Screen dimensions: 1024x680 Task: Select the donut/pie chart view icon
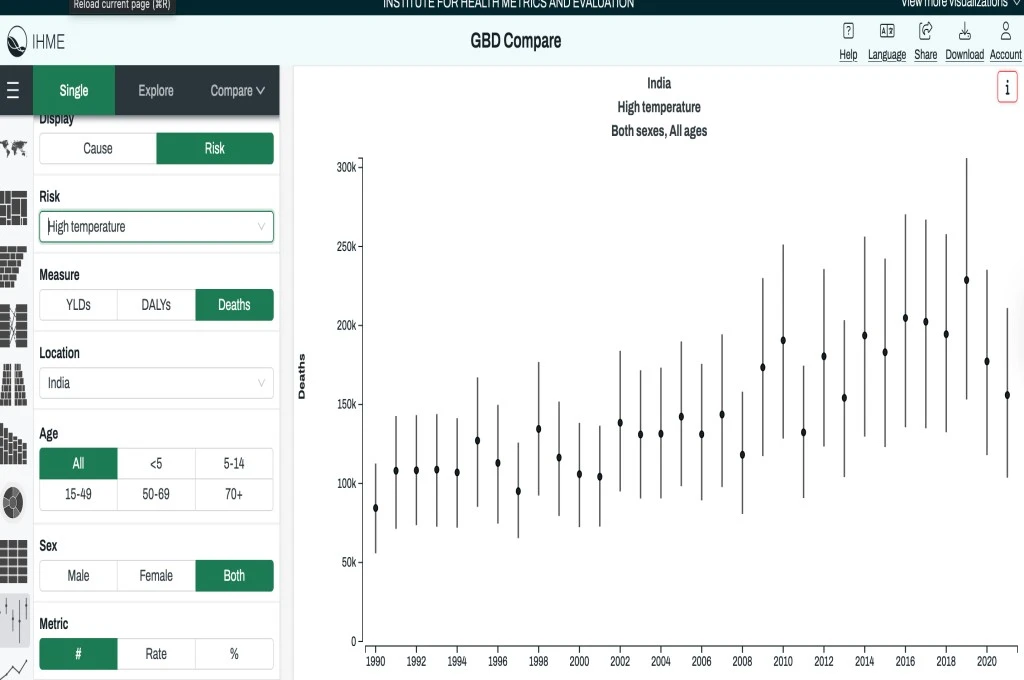tap(15, 500)
